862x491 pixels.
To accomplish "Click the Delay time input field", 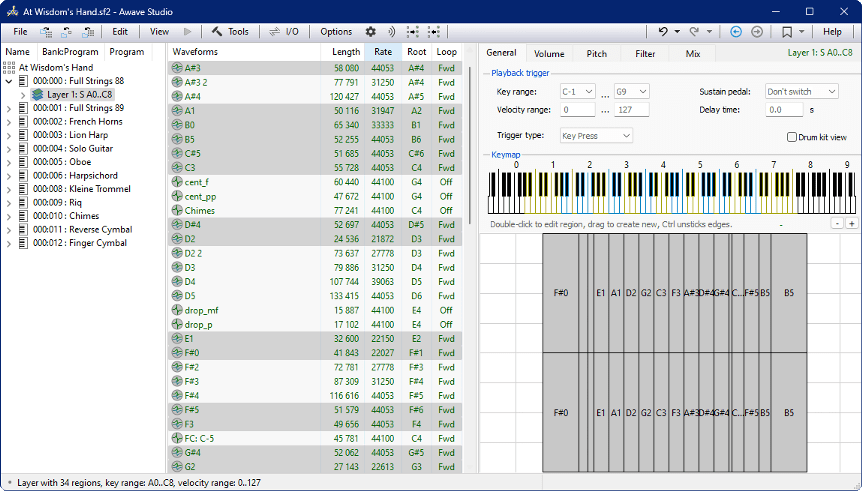I will (x=784, y=110).
